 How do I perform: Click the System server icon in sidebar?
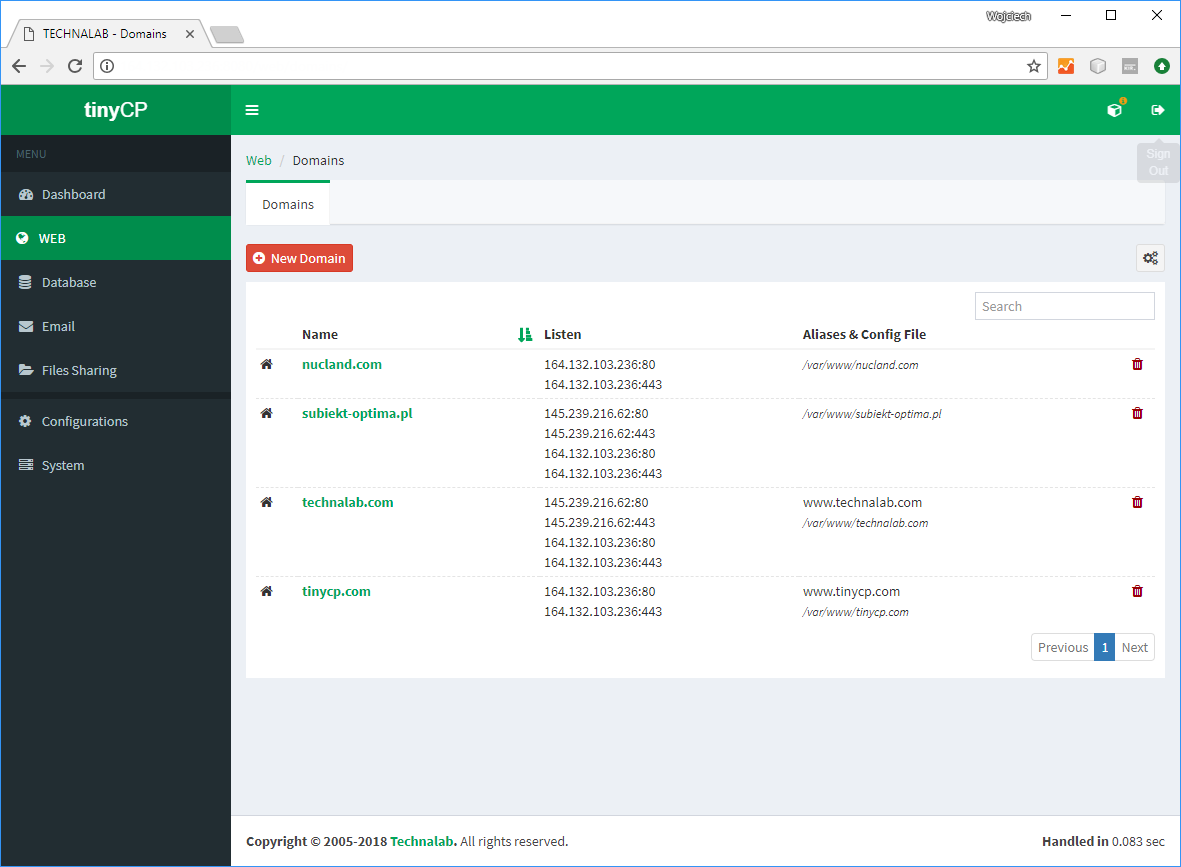click(26, 465)
